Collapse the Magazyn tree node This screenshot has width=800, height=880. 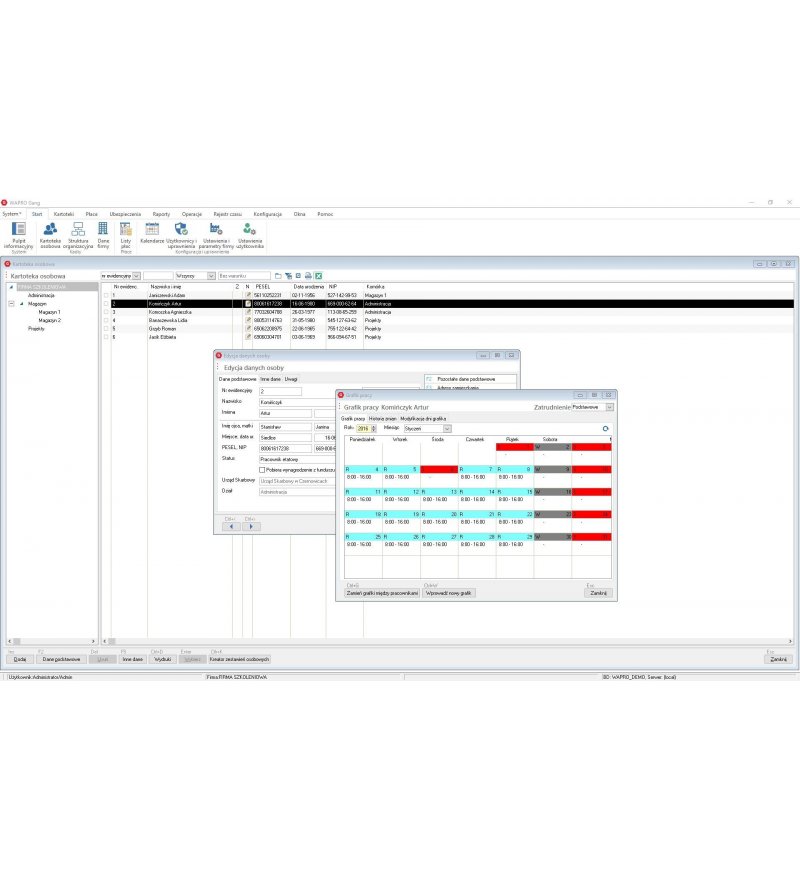(11, 304)
